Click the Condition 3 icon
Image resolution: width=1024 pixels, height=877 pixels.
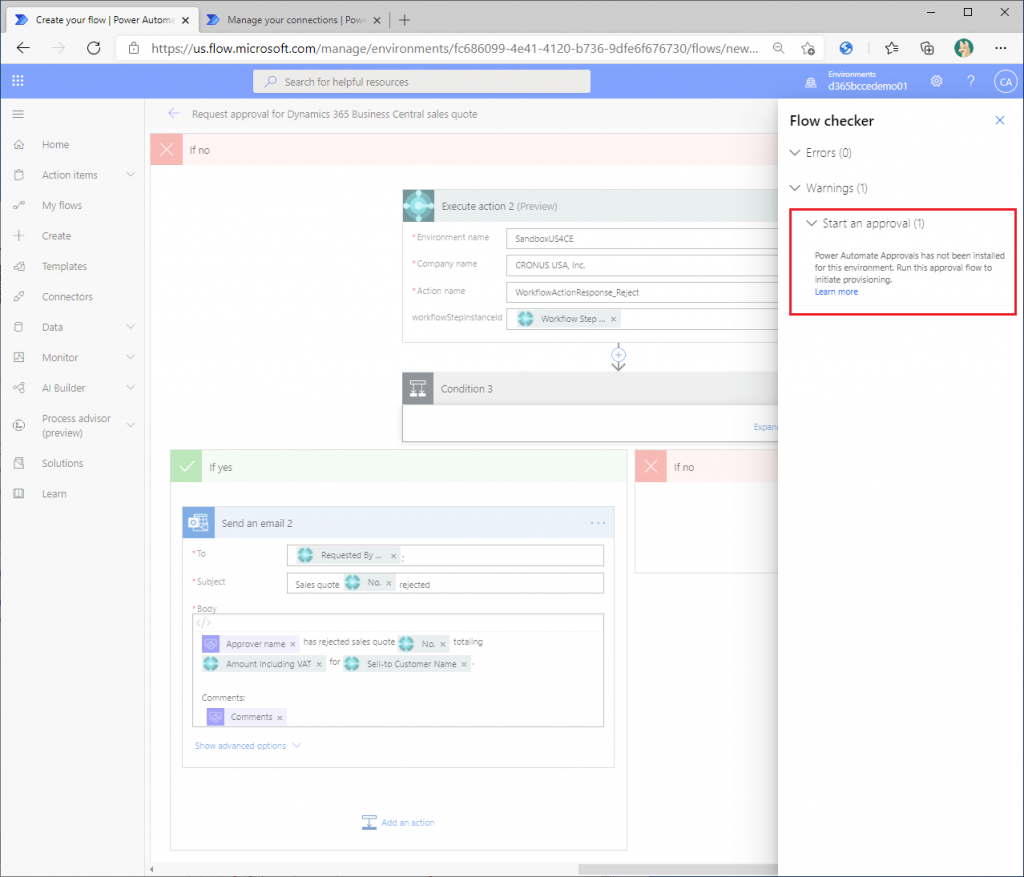click(418, 389)
